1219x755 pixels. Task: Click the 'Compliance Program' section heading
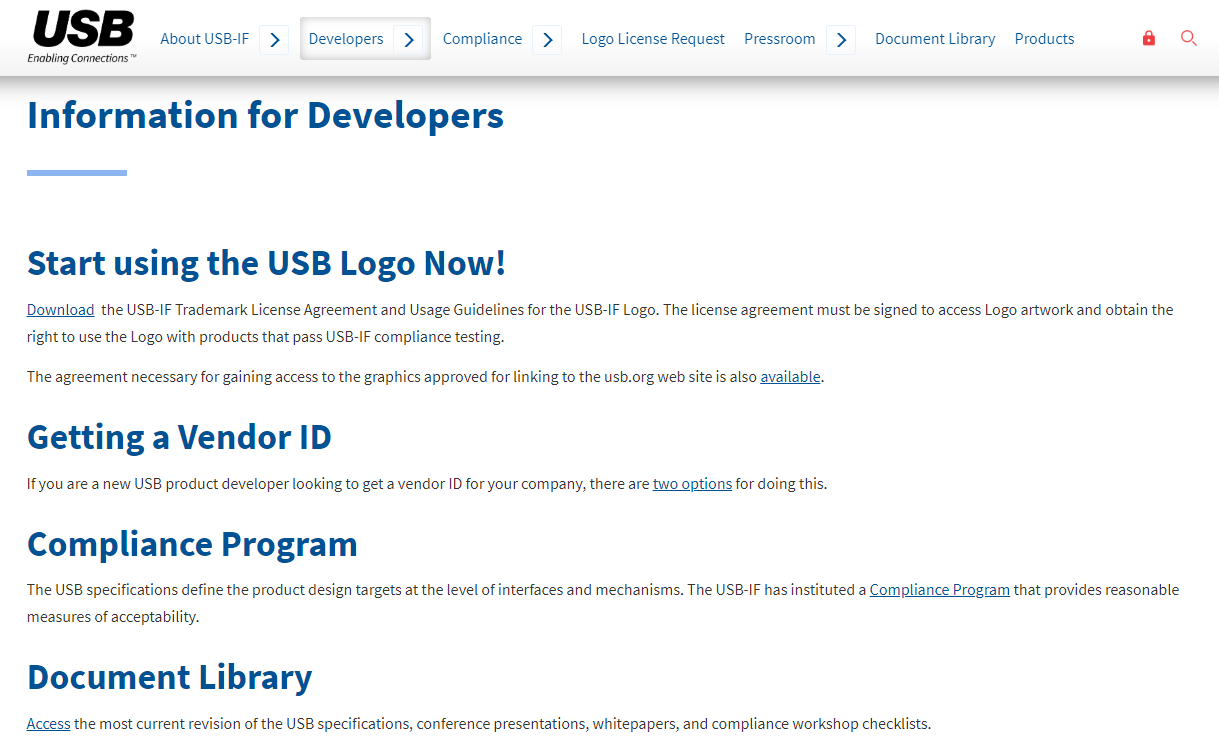192,544
